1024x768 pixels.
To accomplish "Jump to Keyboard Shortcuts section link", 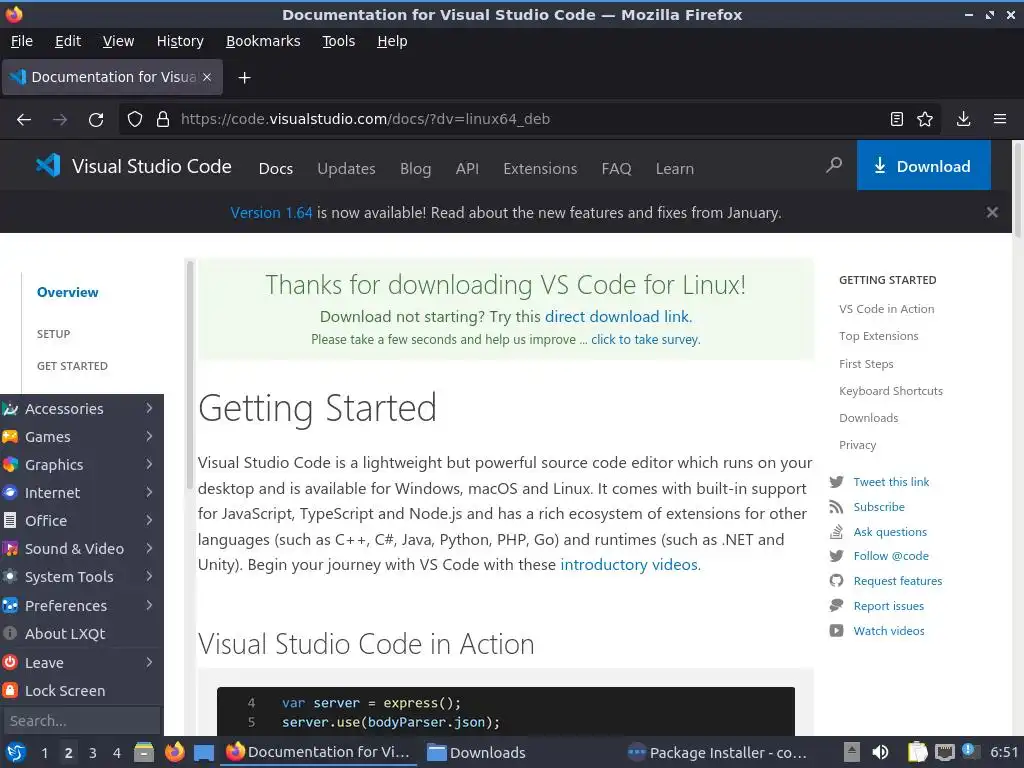I will click(891, 391).
